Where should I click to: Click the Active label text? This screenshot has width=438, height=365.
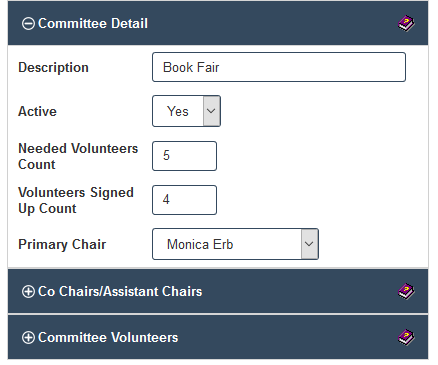click(37, 111)
